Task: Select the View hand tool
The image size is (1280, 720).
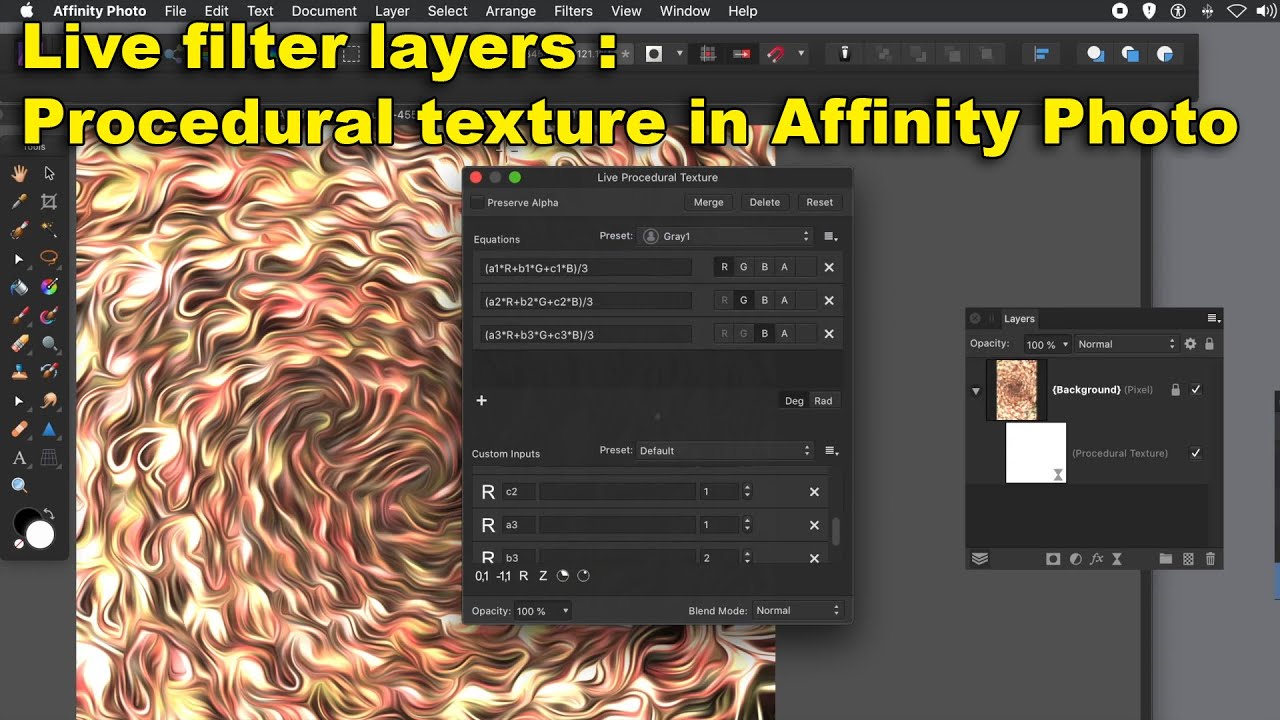Action: pyautogui.click(x=19, y=173)
